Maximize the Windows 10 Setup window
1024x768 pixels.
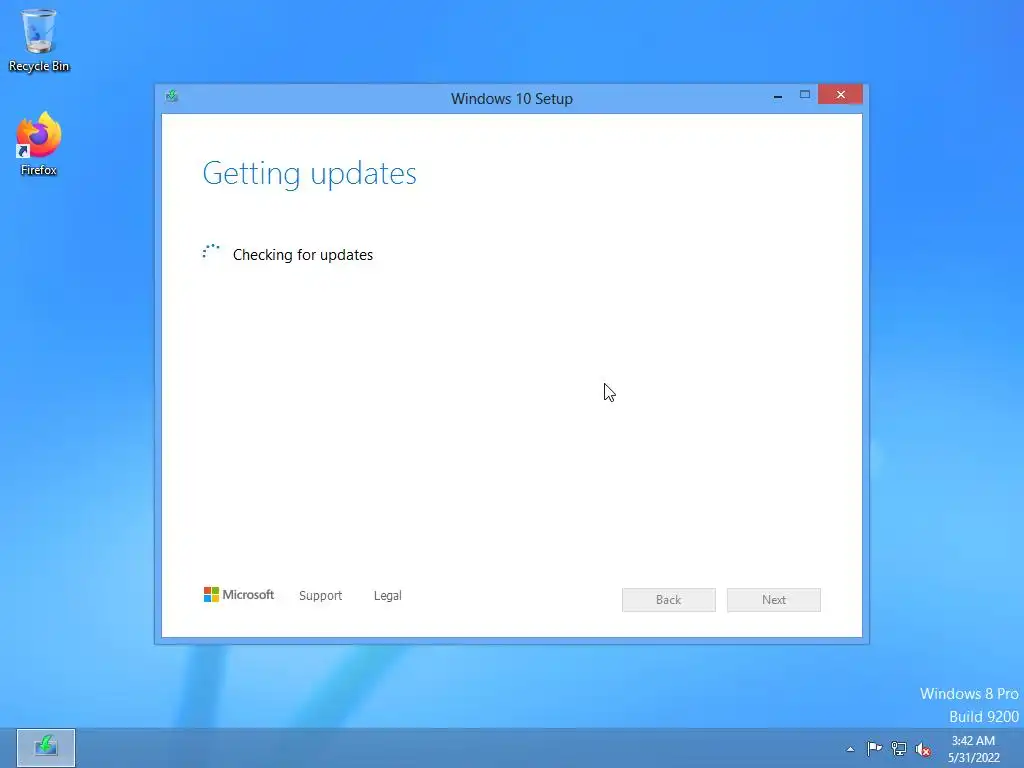(805, 95)
